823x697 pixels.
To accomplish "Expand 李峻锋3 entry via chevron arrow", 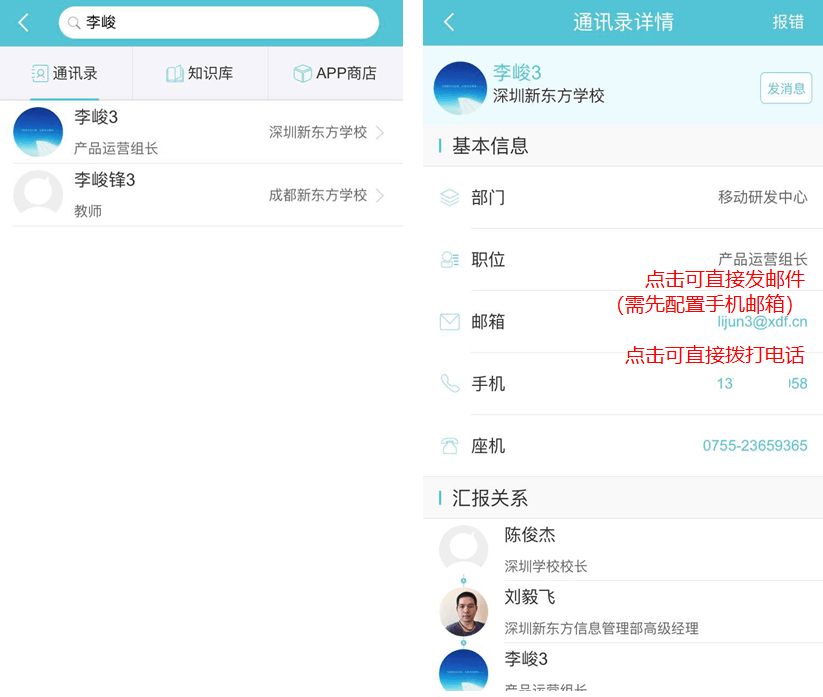I will pos(381,196).
